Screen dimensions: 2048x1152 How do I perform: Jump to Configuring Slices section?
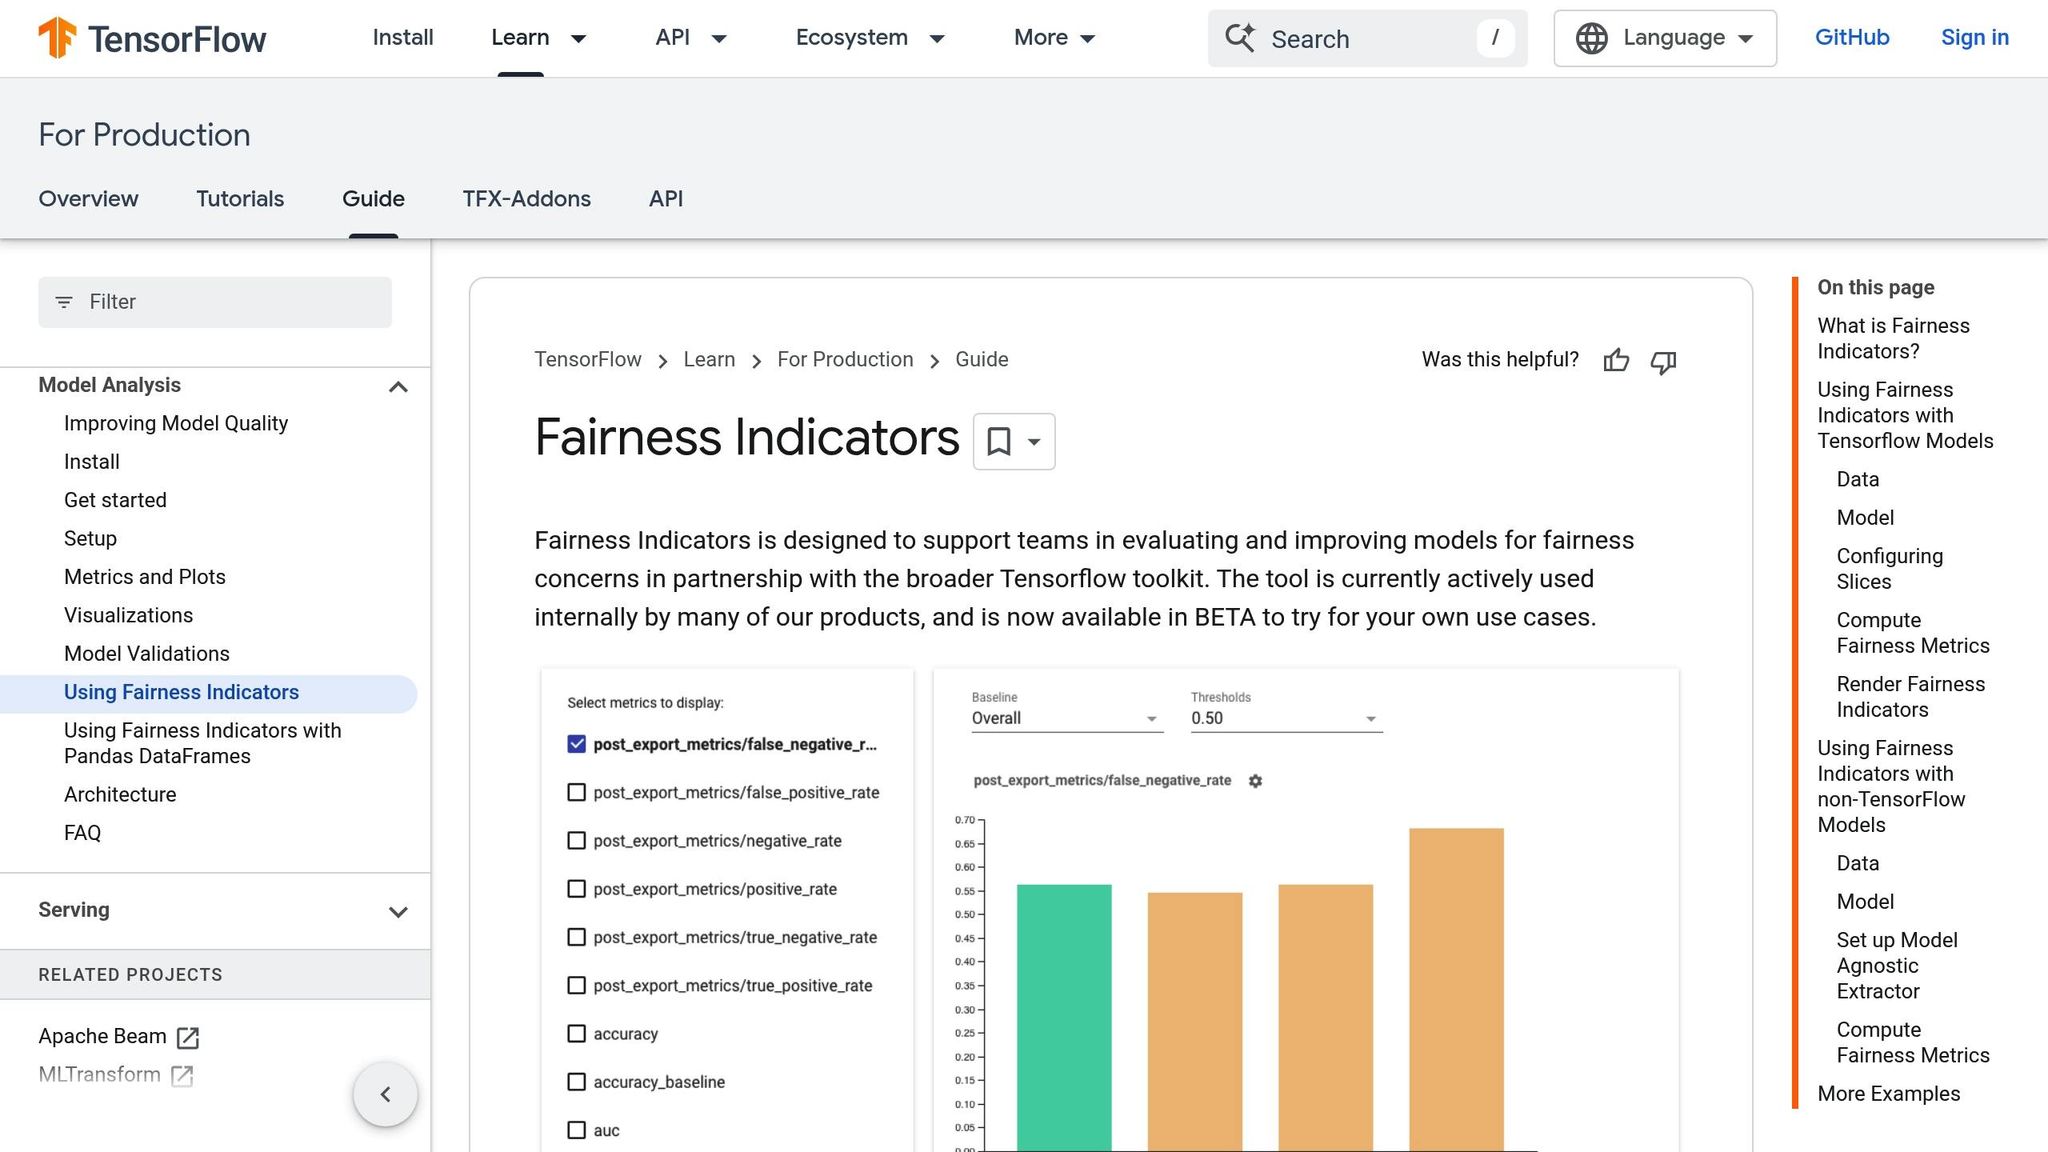(1889, 569)
